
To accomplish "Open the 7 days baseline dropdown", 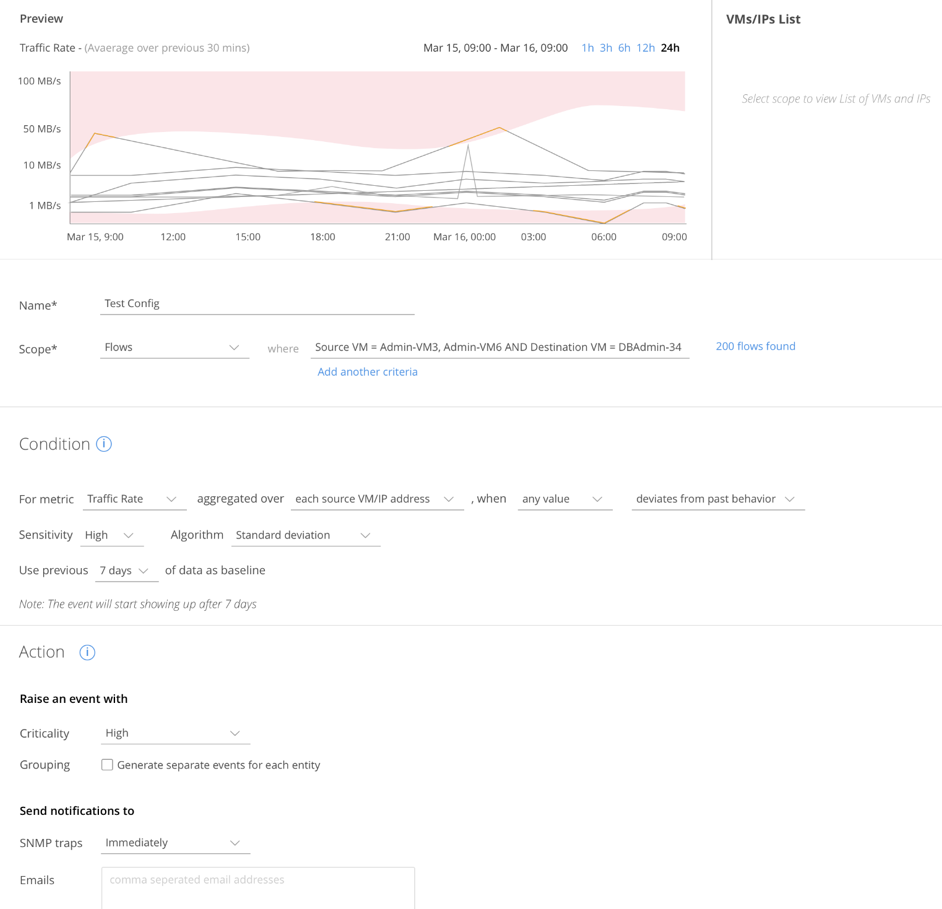I will click(x=126, y=571).
